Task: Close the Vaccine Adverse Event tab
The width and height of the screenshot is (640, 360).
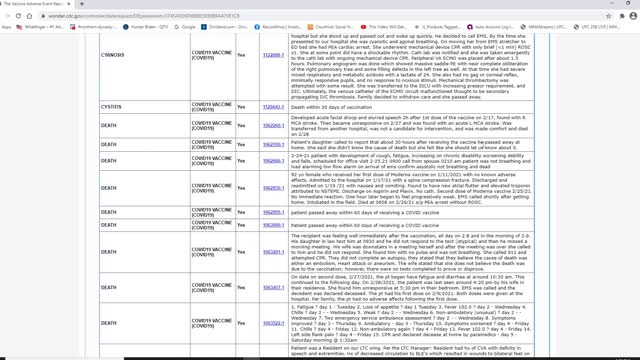Action: click(69, 4)
